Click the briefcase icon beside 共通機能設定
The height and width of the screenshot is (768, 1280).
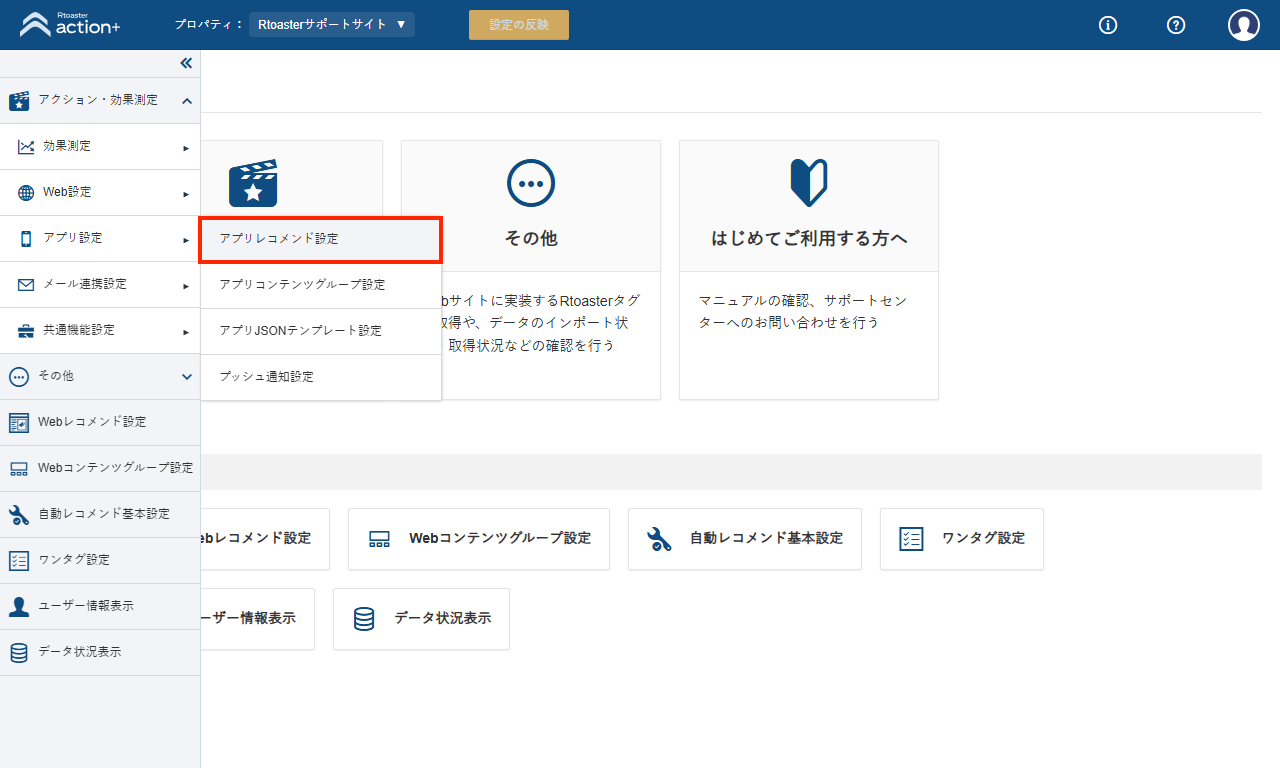(x=26, y=331)
